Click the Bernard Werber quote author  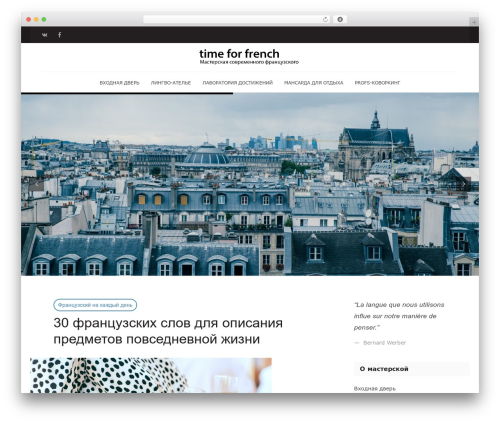(384, 343)
